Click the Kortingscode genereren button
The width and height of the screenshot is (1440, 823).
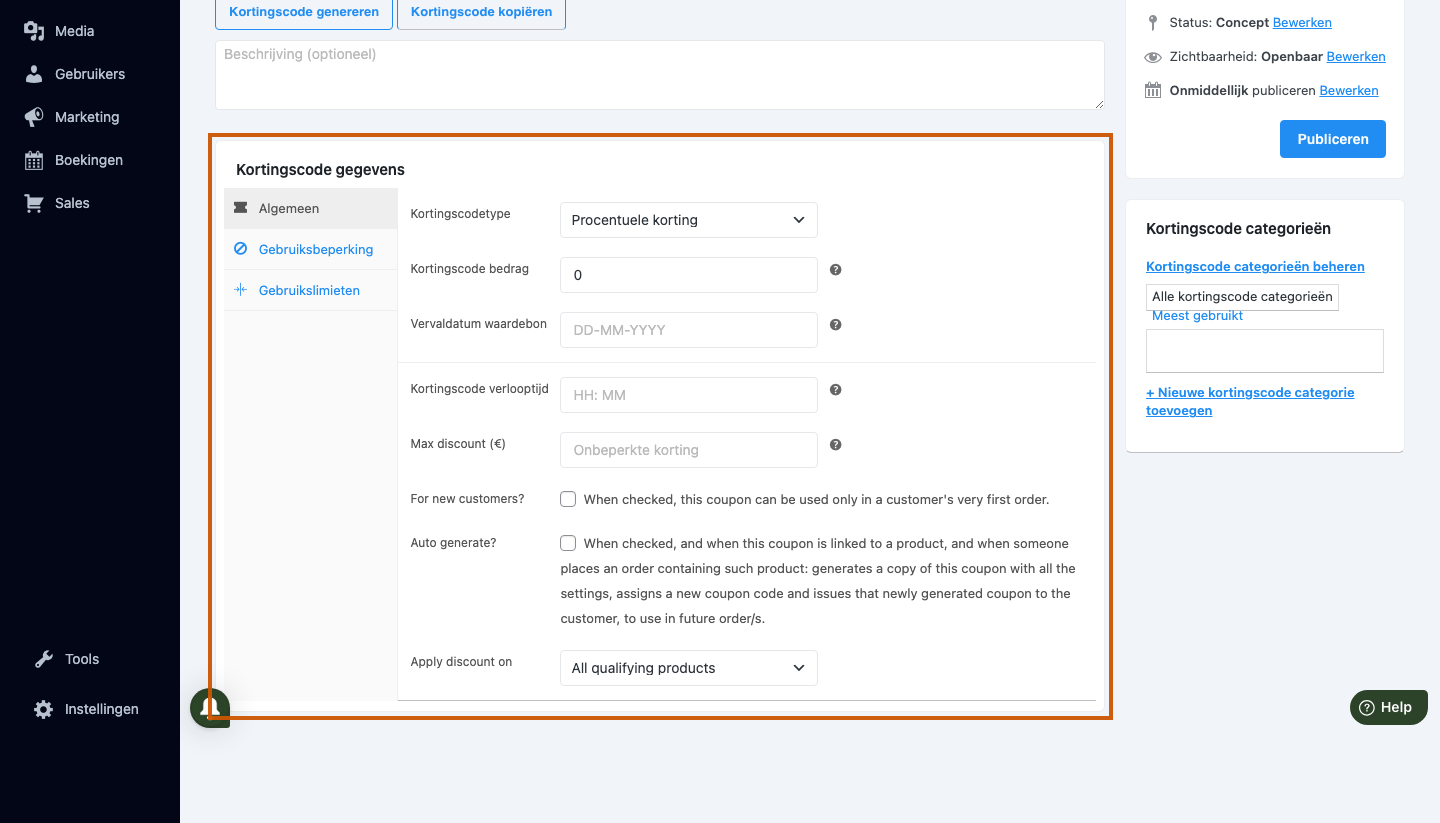(304, 13)
